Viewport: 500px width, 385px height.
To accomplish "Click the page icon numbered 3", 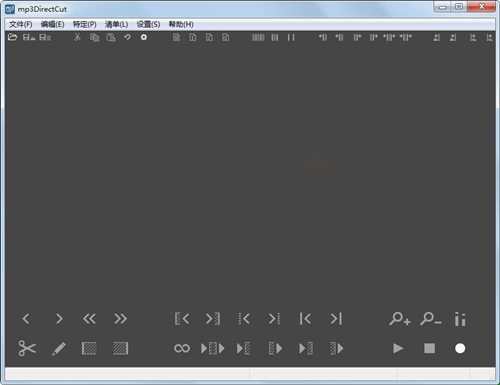I will click(x=226, y=37).
